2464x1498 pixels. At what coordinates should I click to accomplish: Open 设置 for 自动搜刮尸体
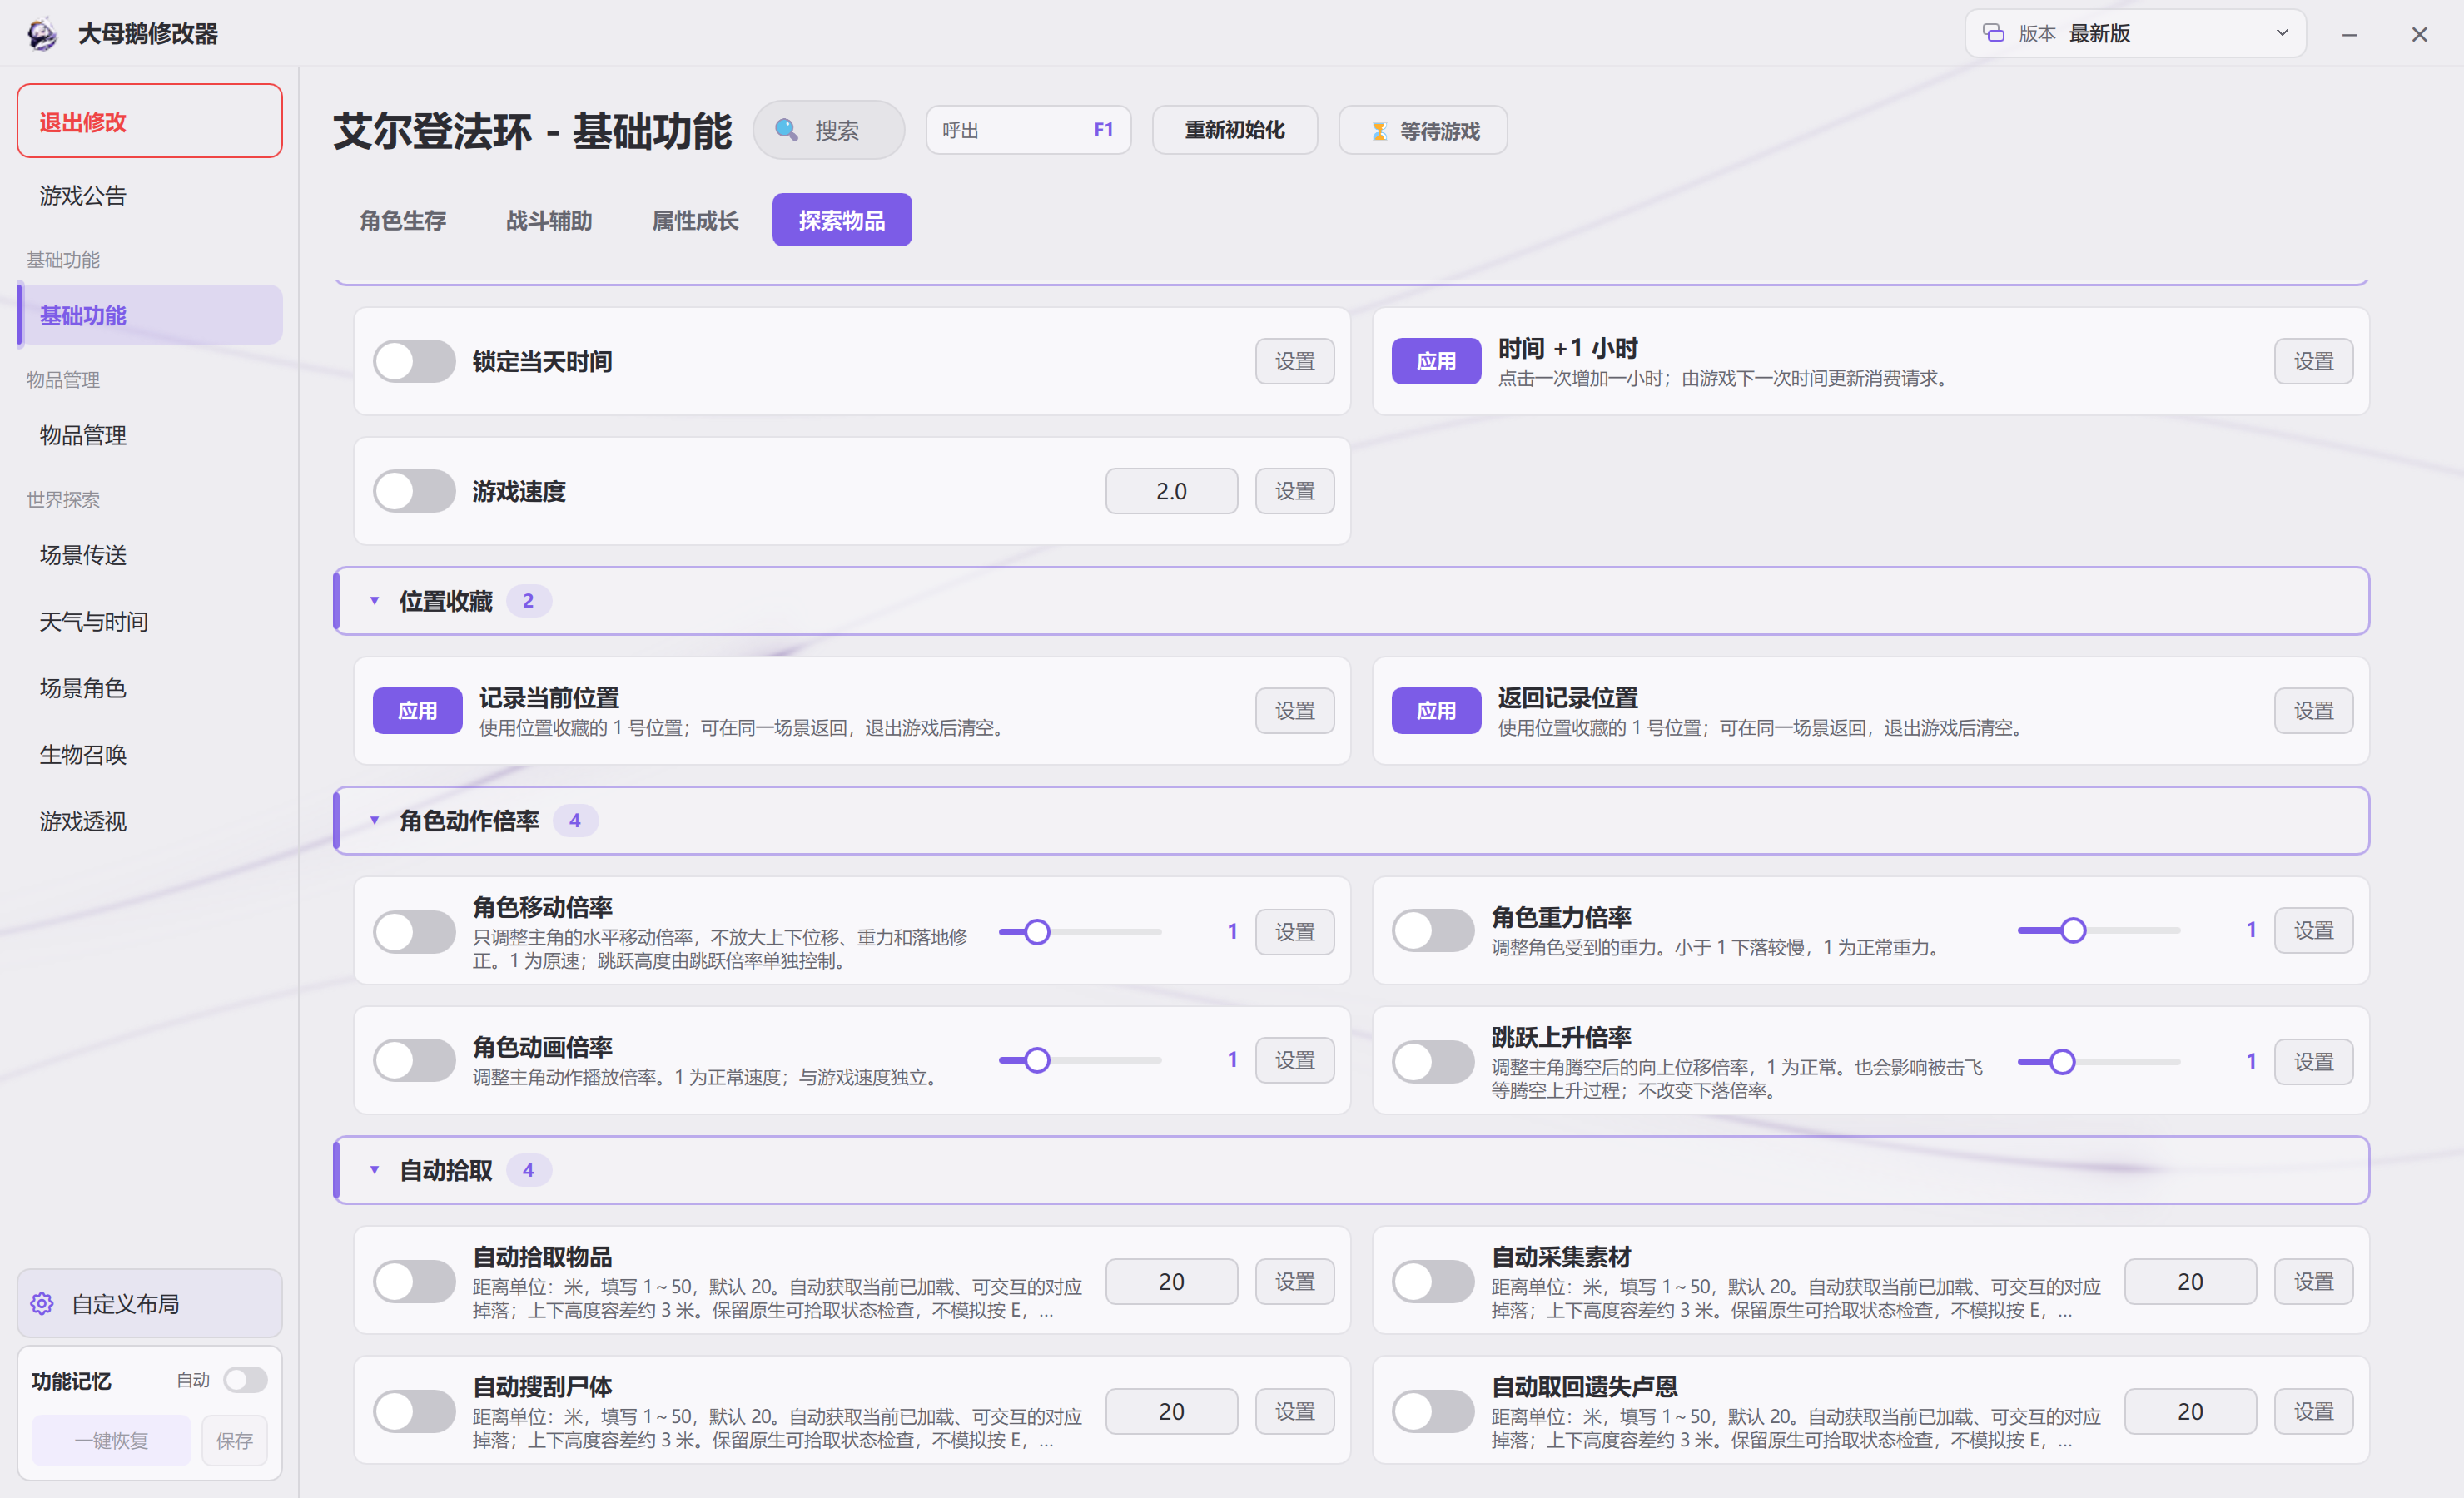(x=1295, y=1411)
